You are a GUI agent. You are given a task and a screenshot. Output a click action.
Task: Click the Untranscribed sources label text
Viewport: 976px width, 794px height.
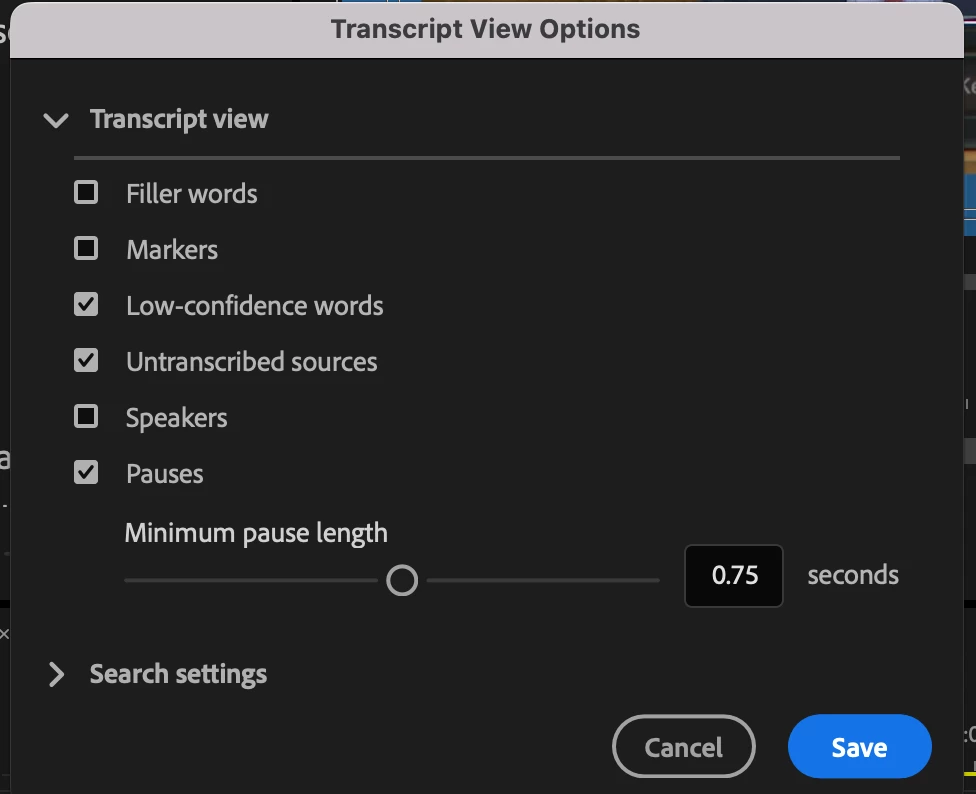point(252,362)
